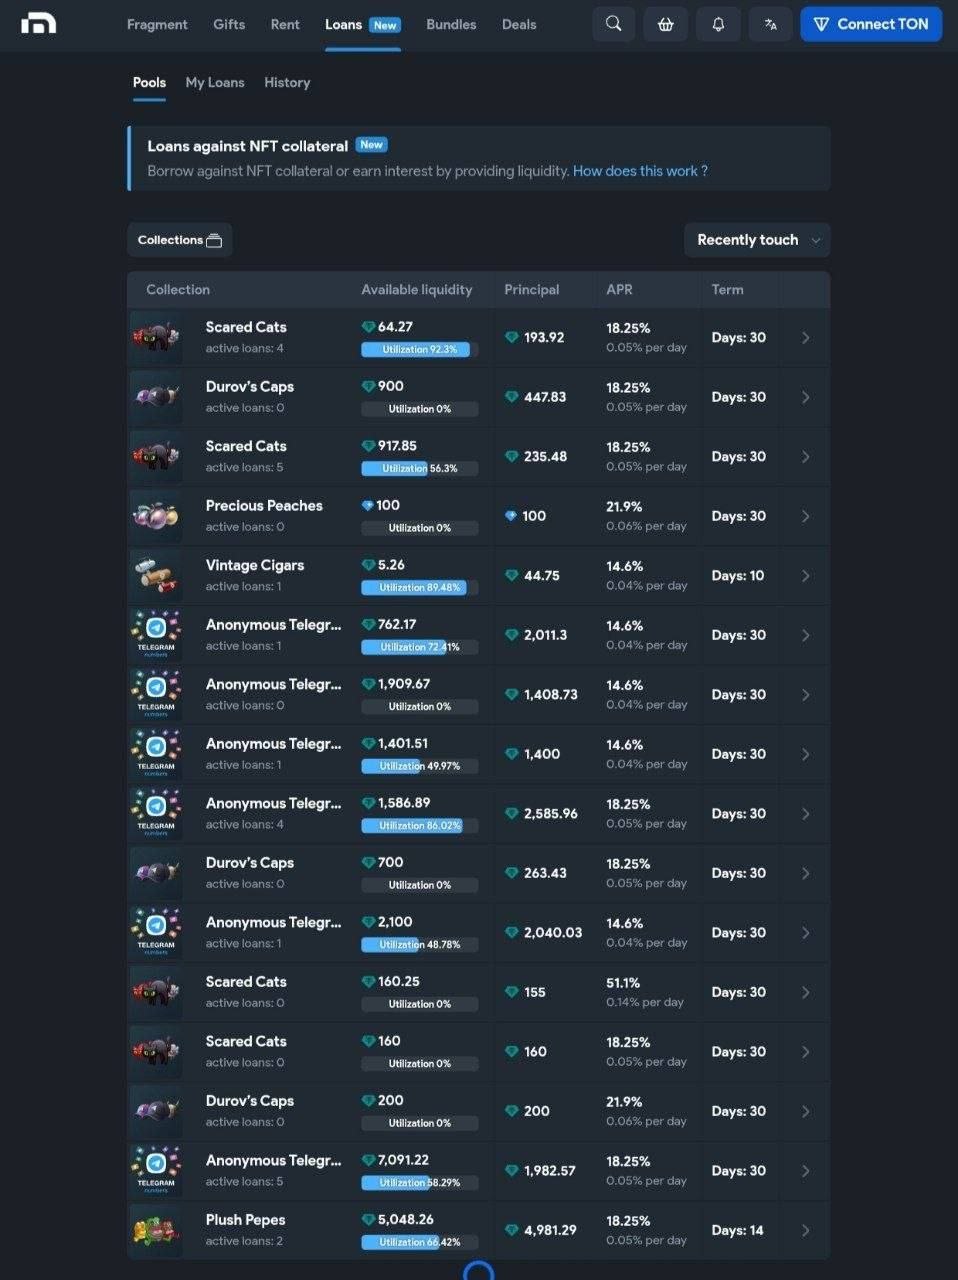Open the notifications bell
958x1280 pixels.
point(718,24)
